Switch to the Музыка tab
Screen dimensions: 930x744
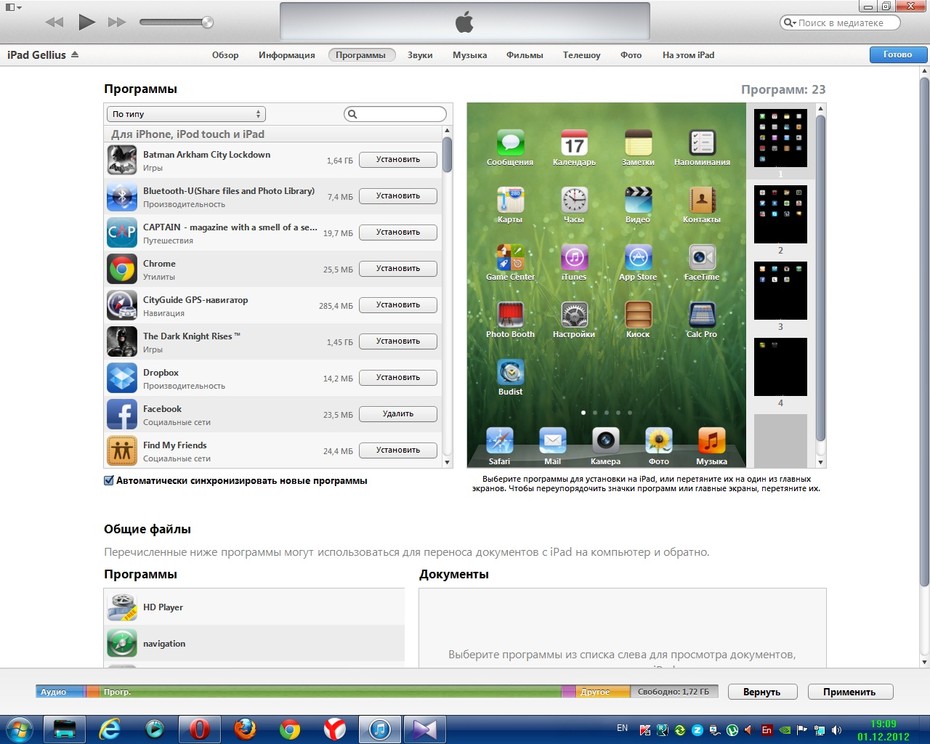pos(470,55)
